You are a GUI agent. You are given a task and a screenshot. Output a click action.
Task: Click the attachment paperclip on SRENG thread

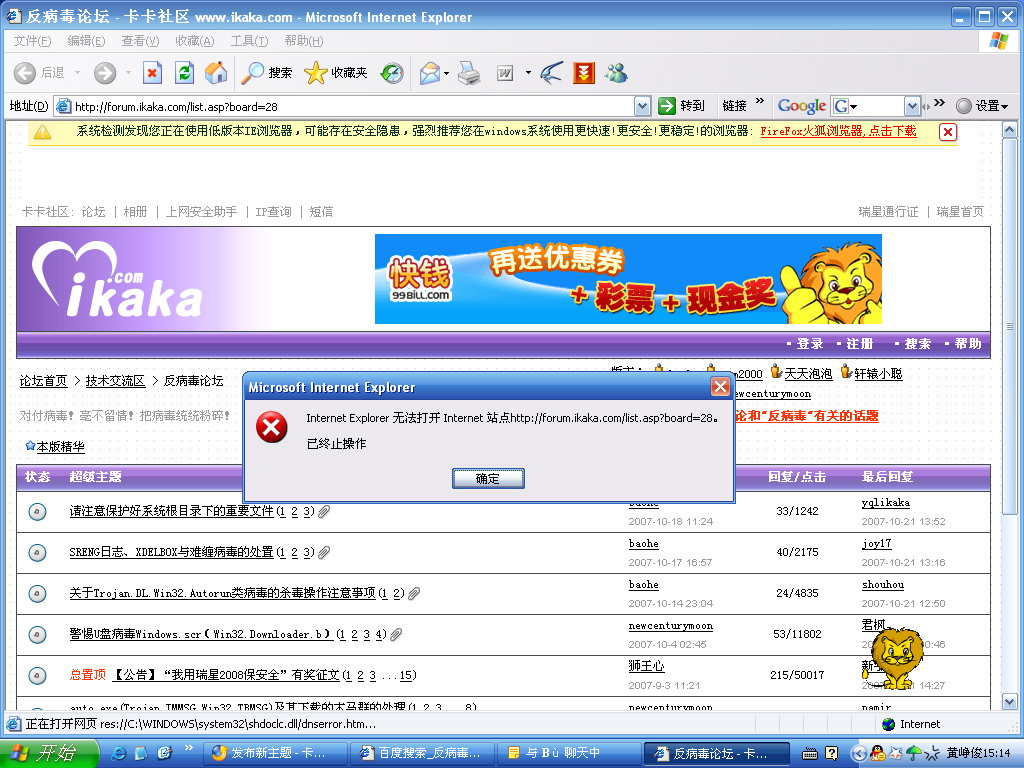click(324, 552)
